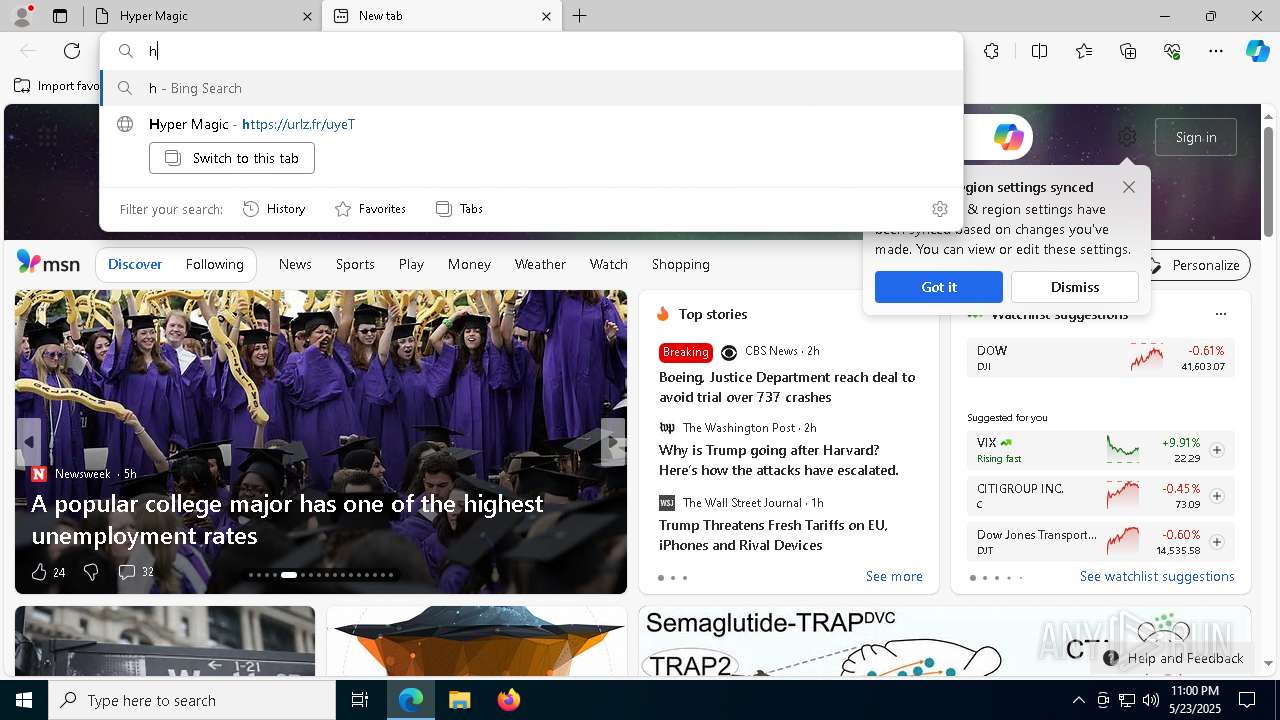Open the Watch menu item
The image size is (1280, 720).
(609, 264)
